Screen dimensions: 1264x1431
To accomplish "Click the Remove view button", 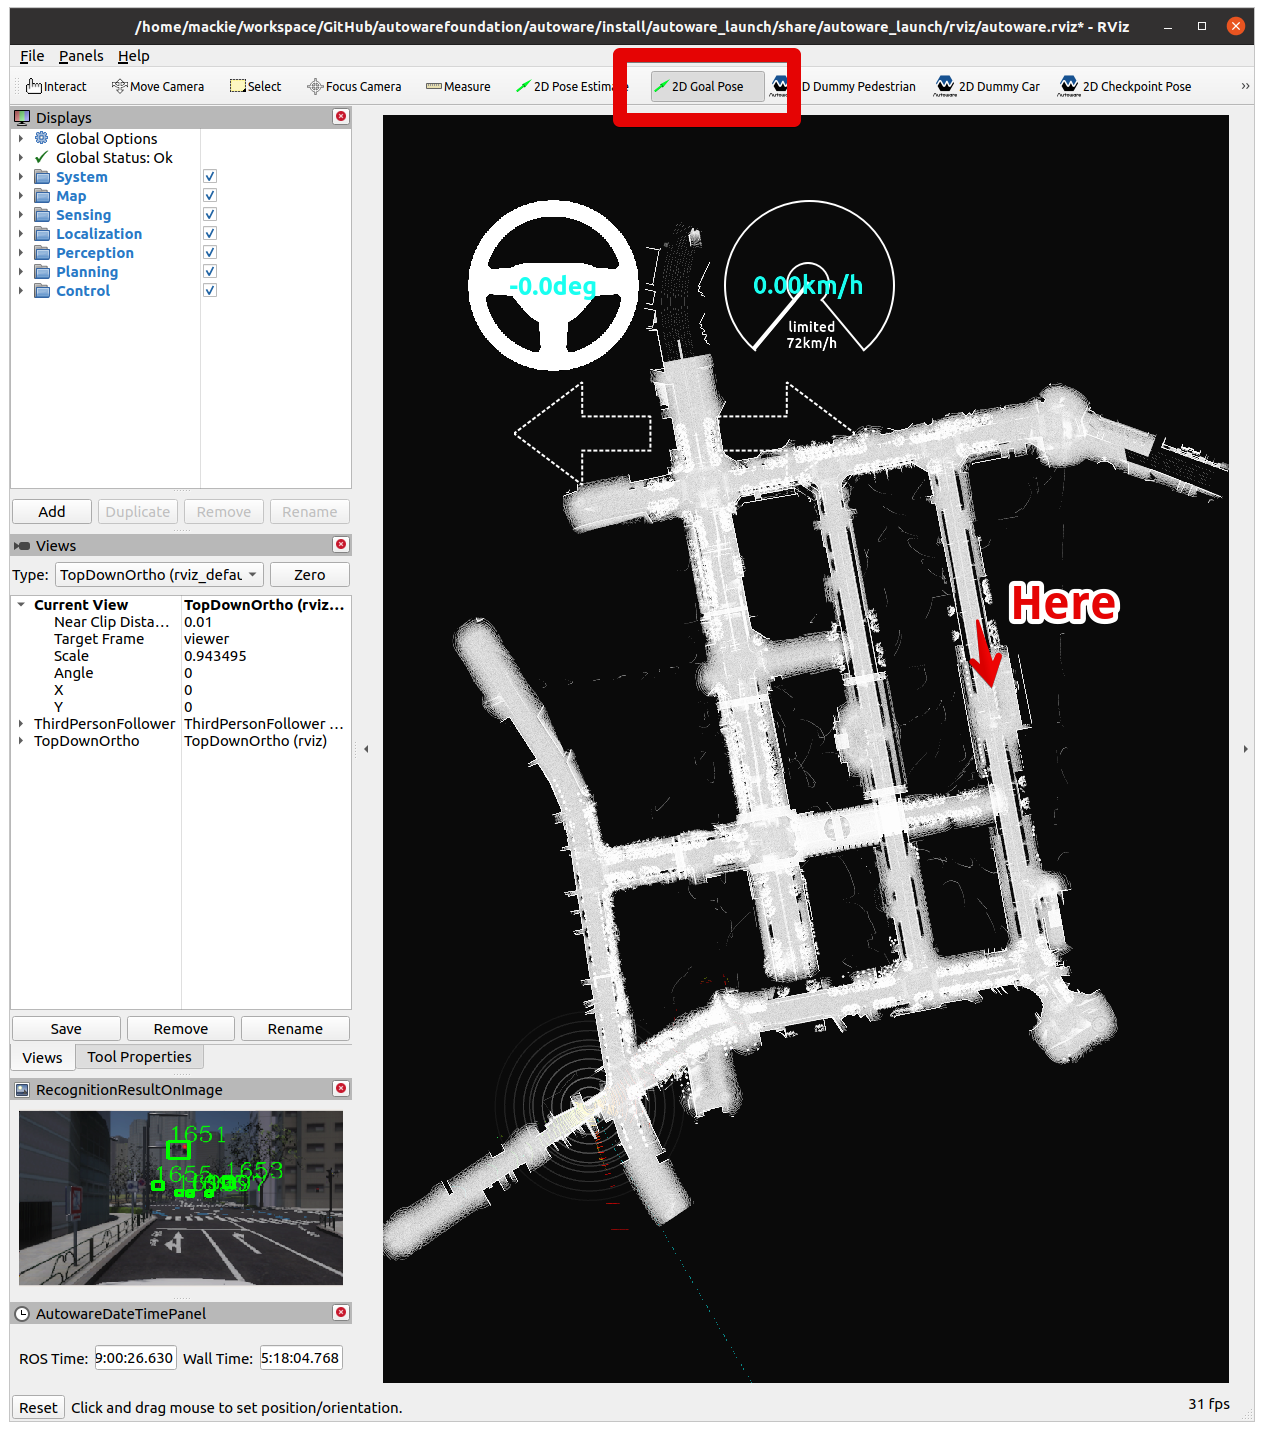I will (181, 1029).
